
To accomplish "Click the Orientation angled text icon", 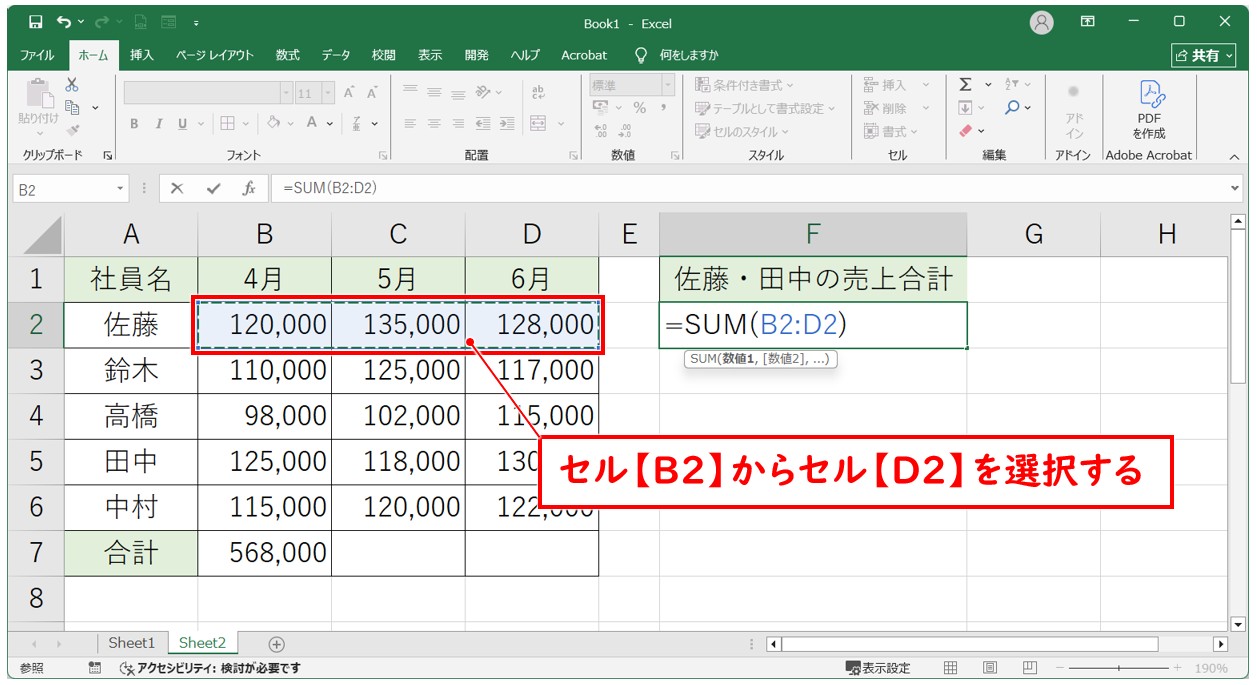I will click(483, 92).
